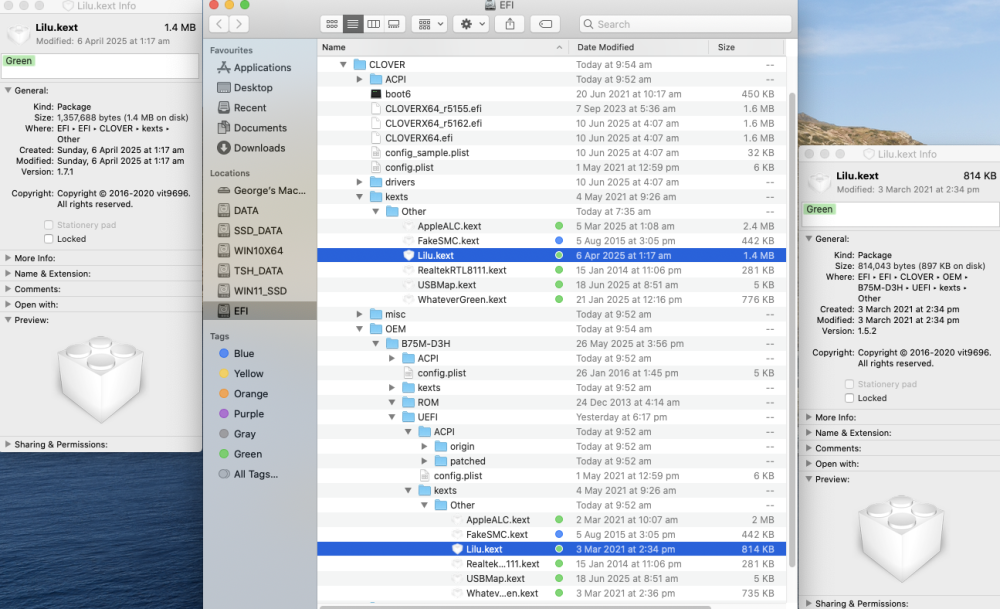1000x609 pixels.
Task: Click the Share toolbar button
Action: (510, 24)
